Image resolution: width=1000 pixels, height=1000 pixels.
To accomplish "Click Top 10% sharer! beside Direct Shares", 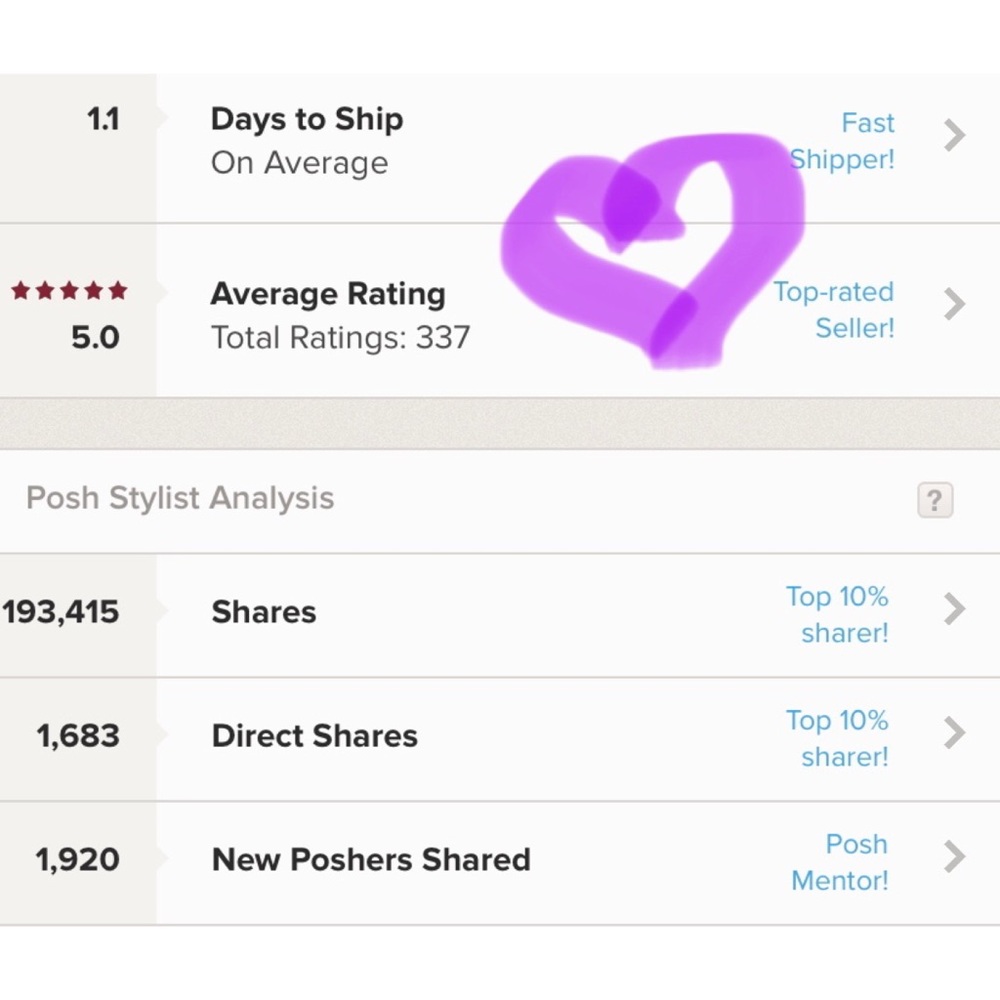I will click(x=838, y=738).
